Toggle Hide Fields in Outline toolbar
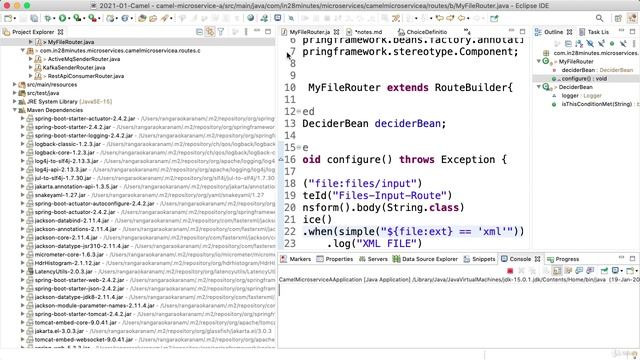The height and width of the screenshot is (360, 640). pos(590,43)
